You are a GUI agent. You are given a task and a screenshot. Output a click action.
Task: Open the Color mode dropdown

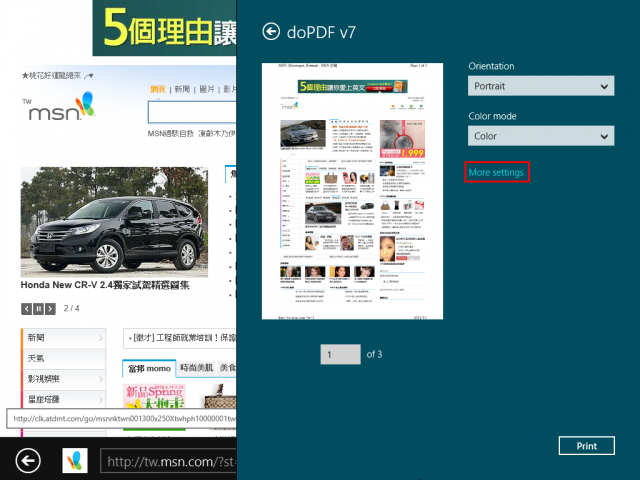[x=541, y=136]
